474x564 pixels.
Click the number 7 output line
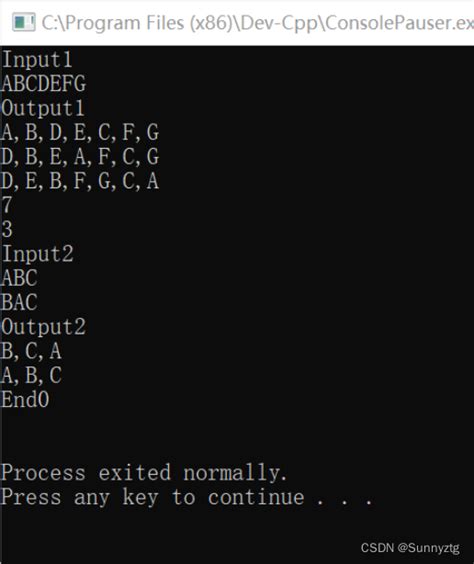(x=7, y=205)
